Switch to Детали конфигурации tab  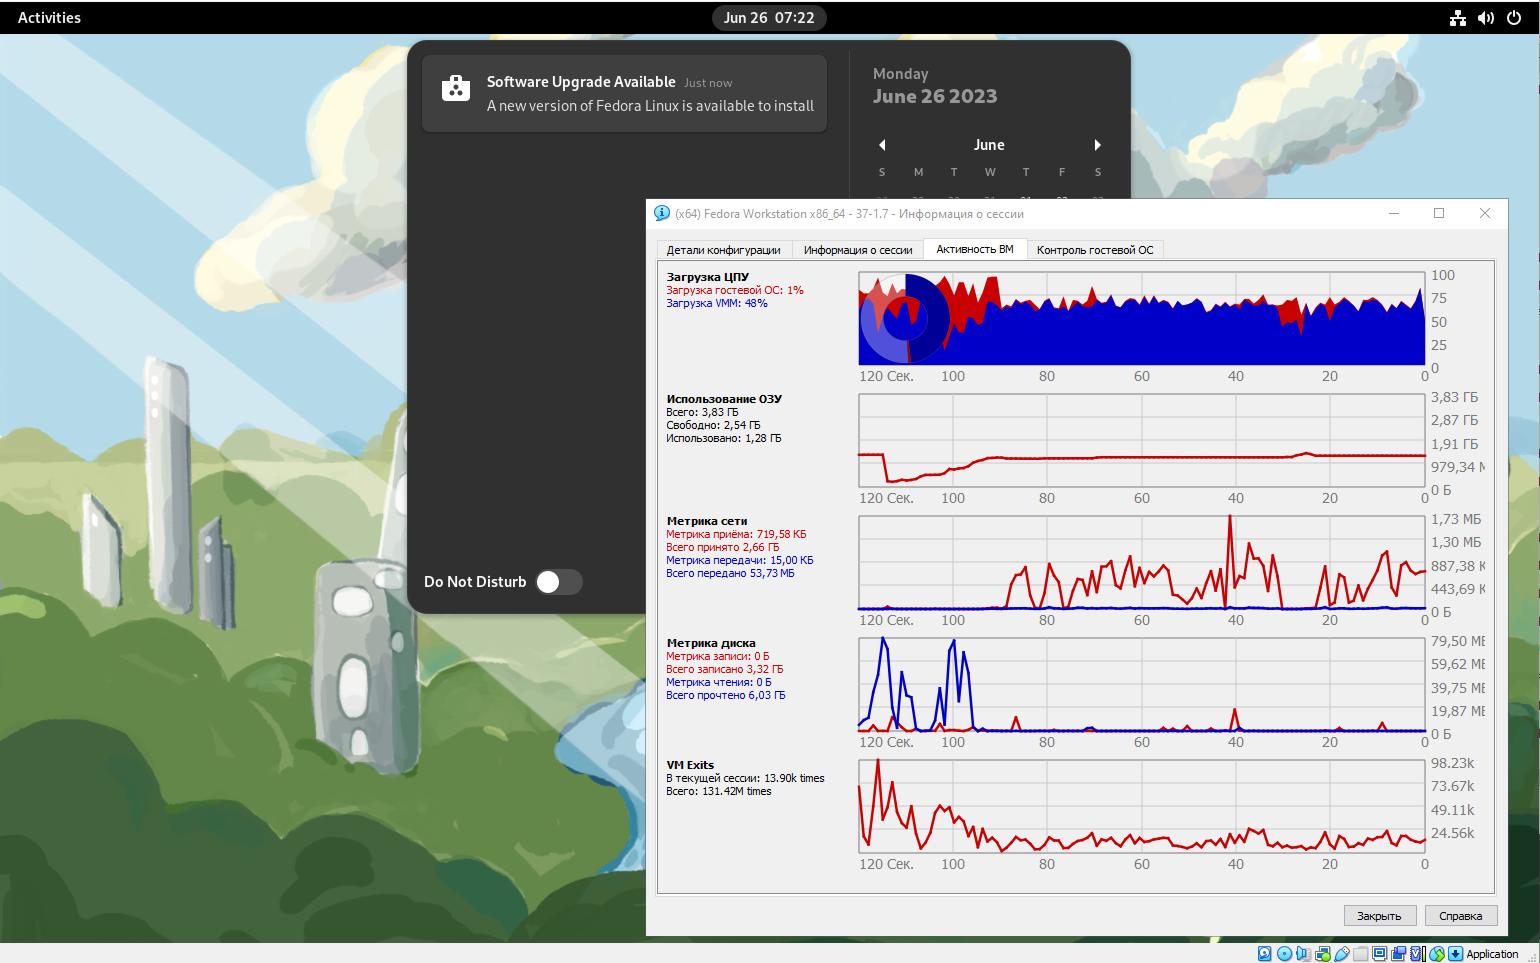723,250
